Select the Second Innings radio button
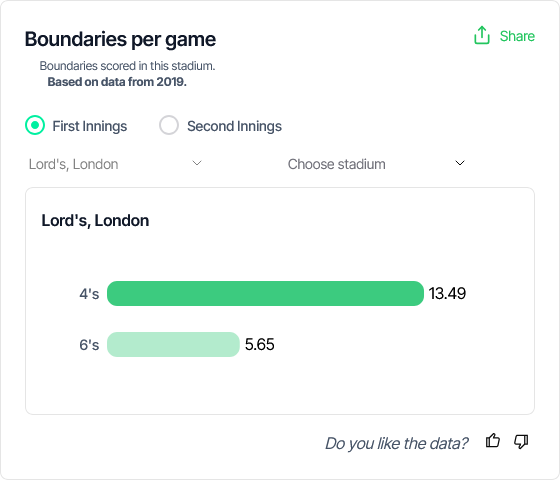The height and width of the screenshot is (480, 560). click(x=169, y=125)
